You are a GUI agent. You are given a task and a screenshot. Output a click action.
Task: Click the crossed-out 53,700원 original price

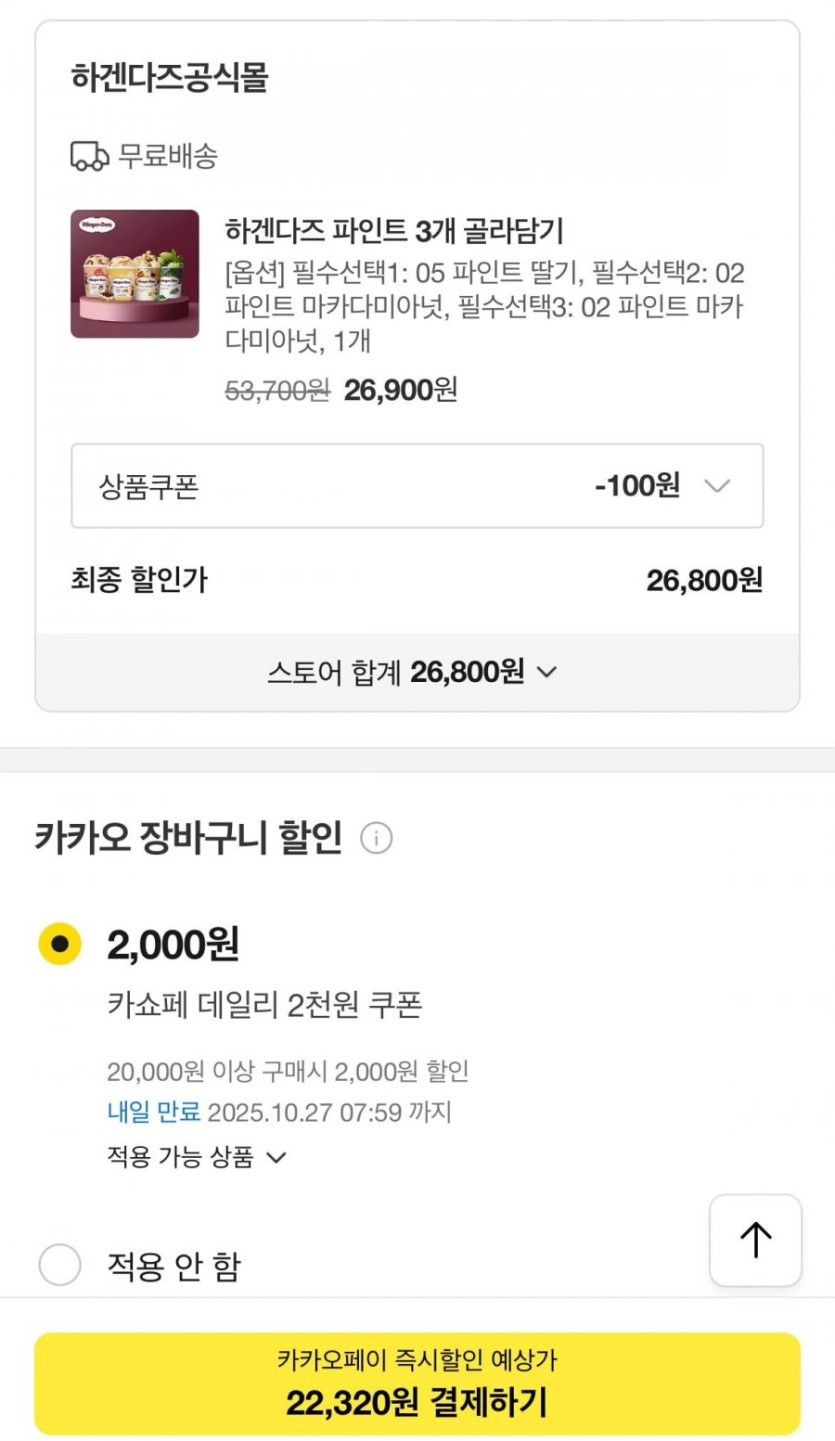[x=277, y=390]
